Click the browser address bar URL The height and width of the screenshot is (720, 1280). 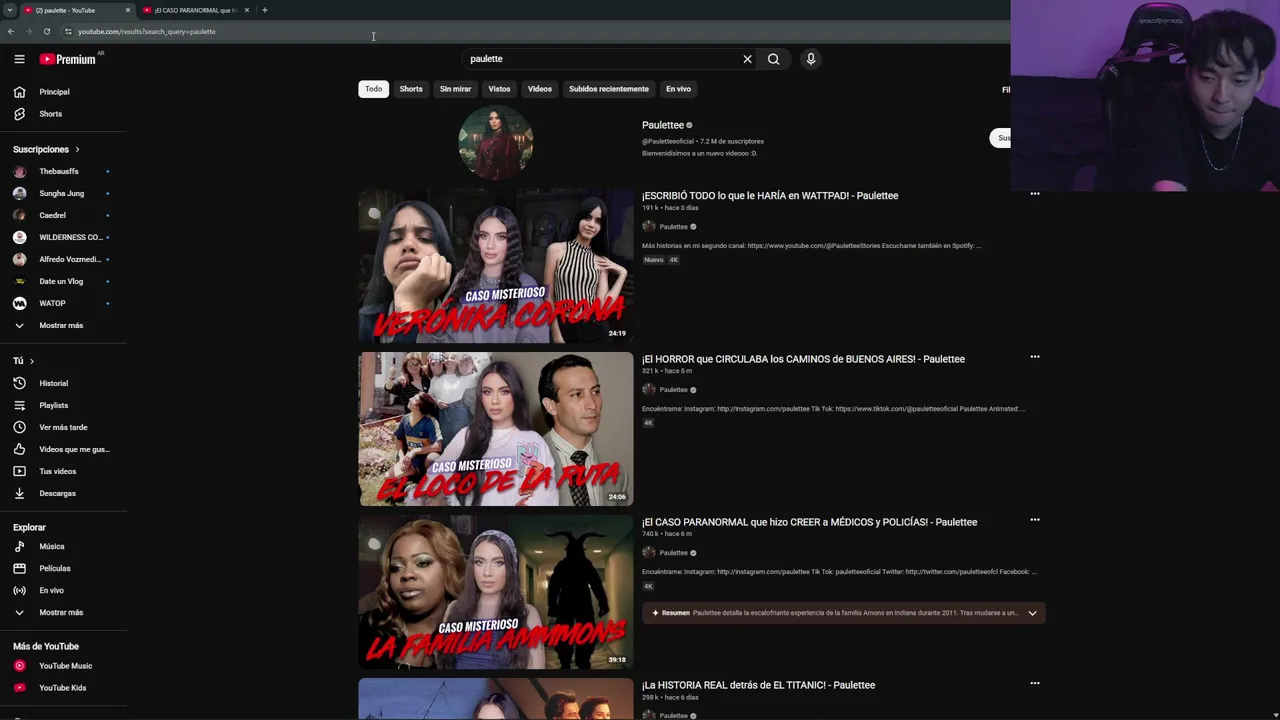(x=147, y=31)
